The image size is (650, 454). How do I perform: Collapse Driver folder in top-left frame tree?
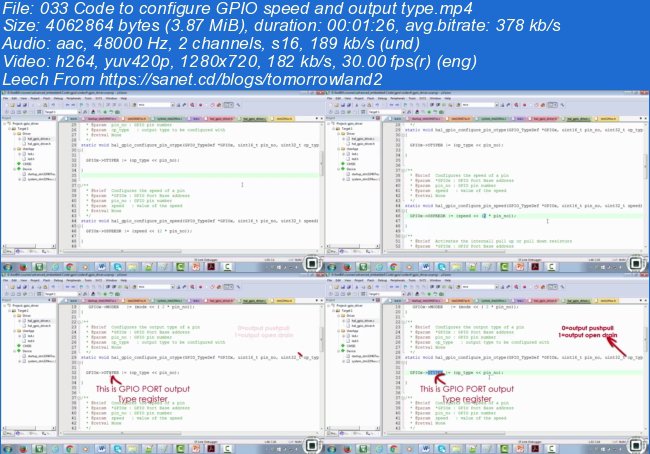(x=14, y=134)
